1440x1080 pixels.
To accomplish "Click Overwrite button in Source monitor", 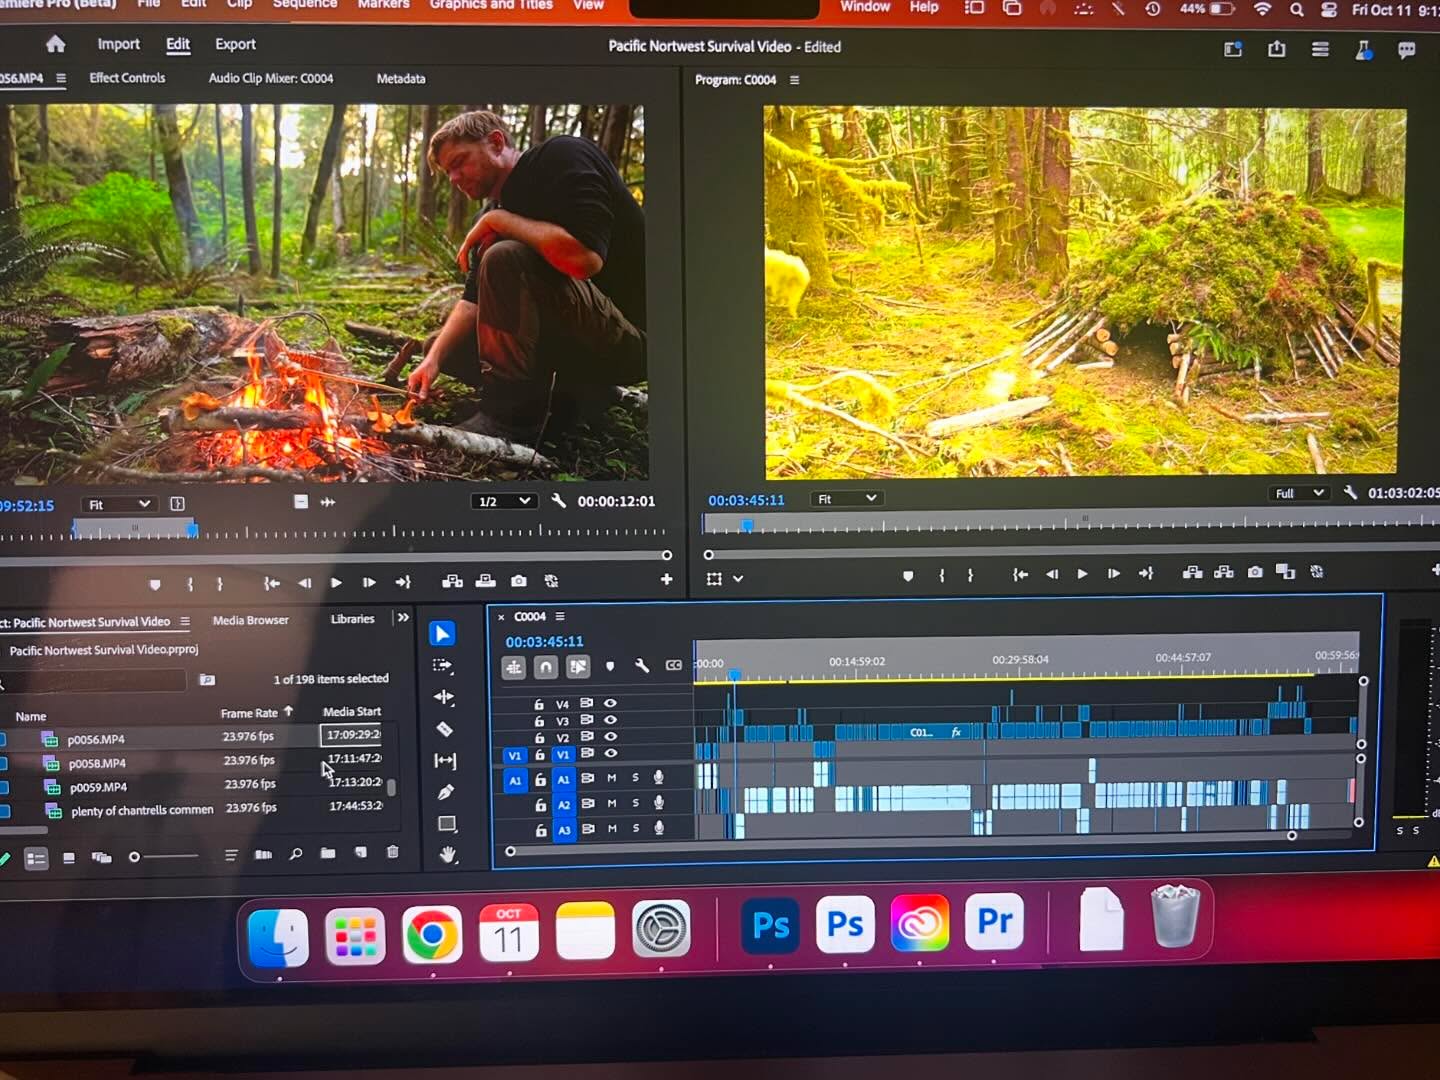I will pos(485,581).
